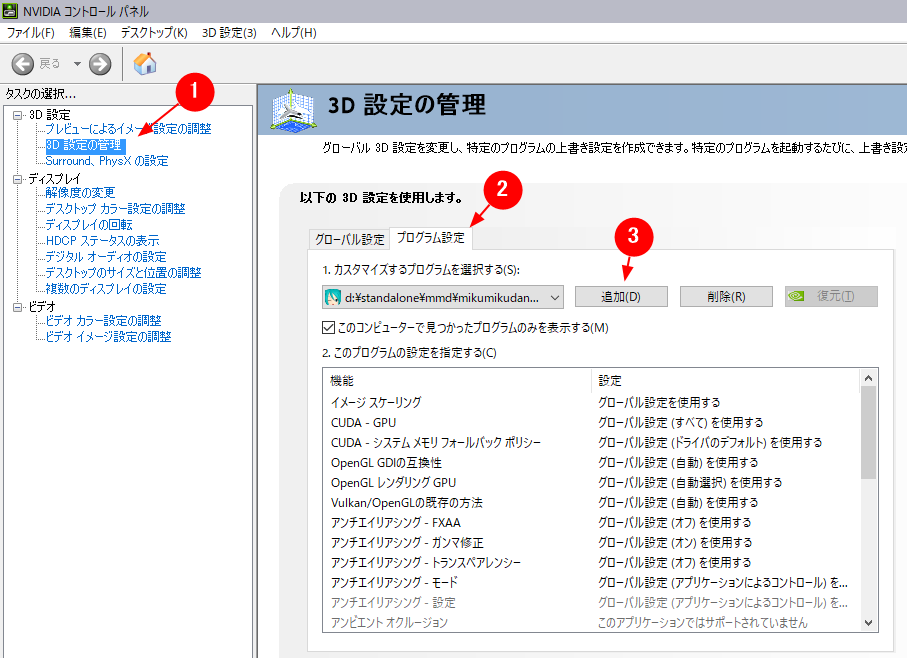The width and height of the screenshot is (907, 658).
Task: Click the forward arrow navigation icon
Action: tap(100, 64)
